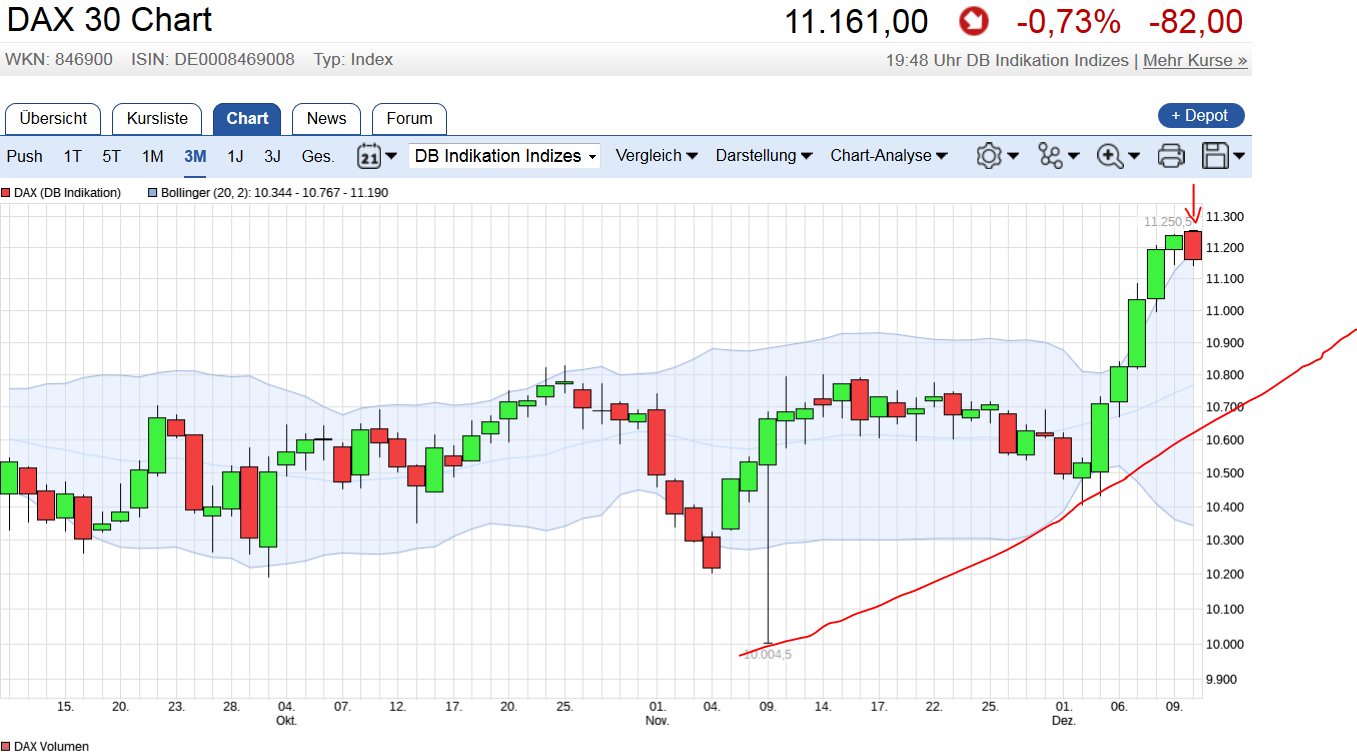Select the active 3M time range
The image size is (1357, 753).
click(195, 156)
